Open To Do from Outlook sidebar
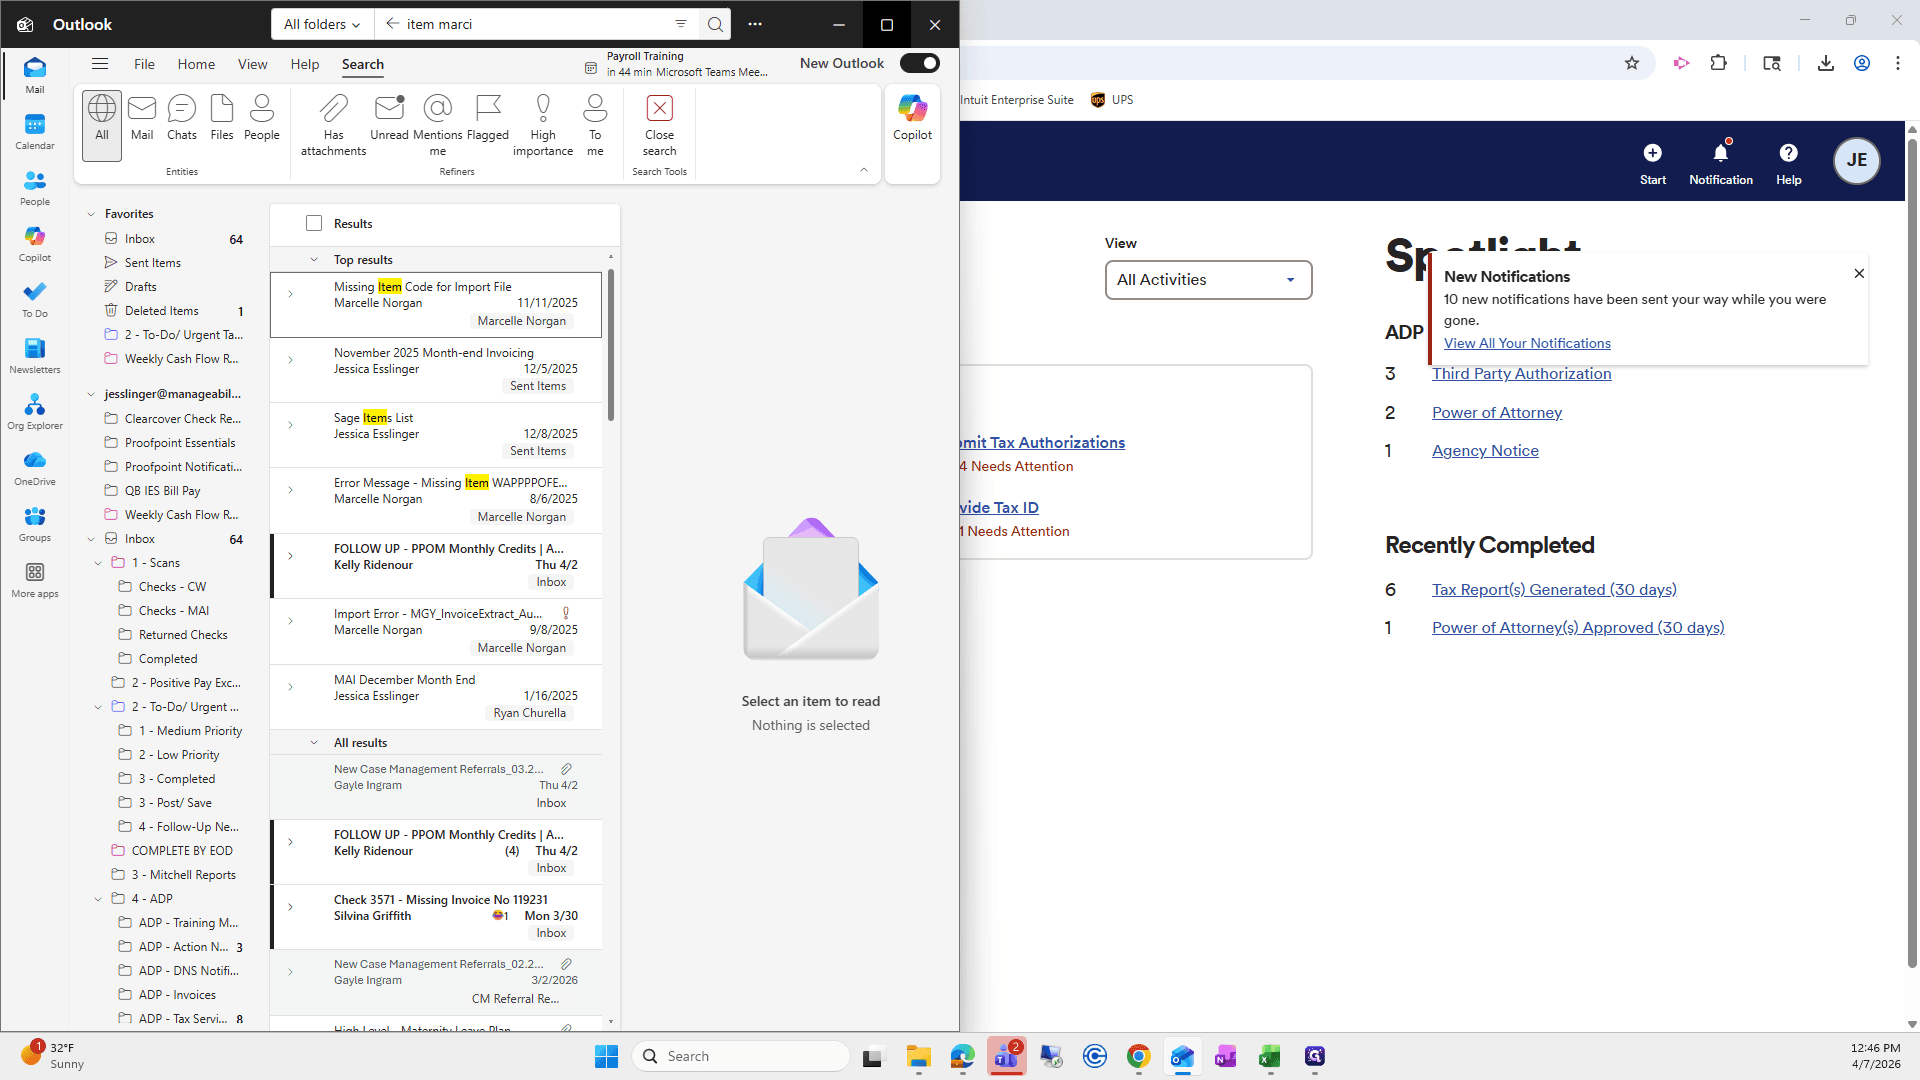The width and height of the screenshot is (1920, 1080). point(35,300)
